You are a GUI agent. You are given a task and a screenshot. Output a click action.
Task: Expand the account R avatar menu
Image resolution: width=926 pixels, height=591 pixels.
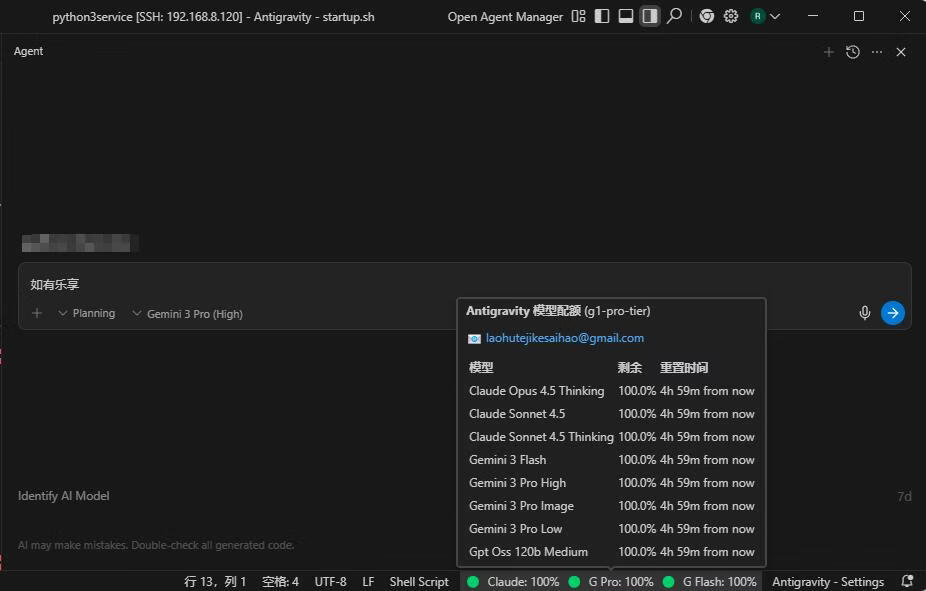765,16
